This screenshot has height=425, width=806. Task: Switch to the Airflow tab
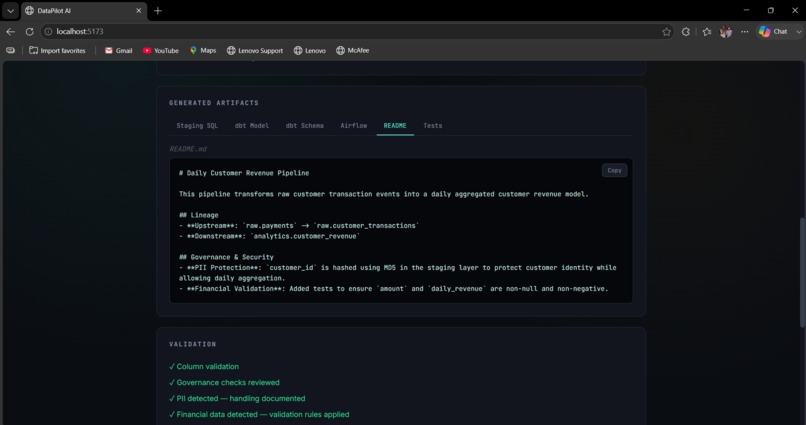tap(354, 125)
